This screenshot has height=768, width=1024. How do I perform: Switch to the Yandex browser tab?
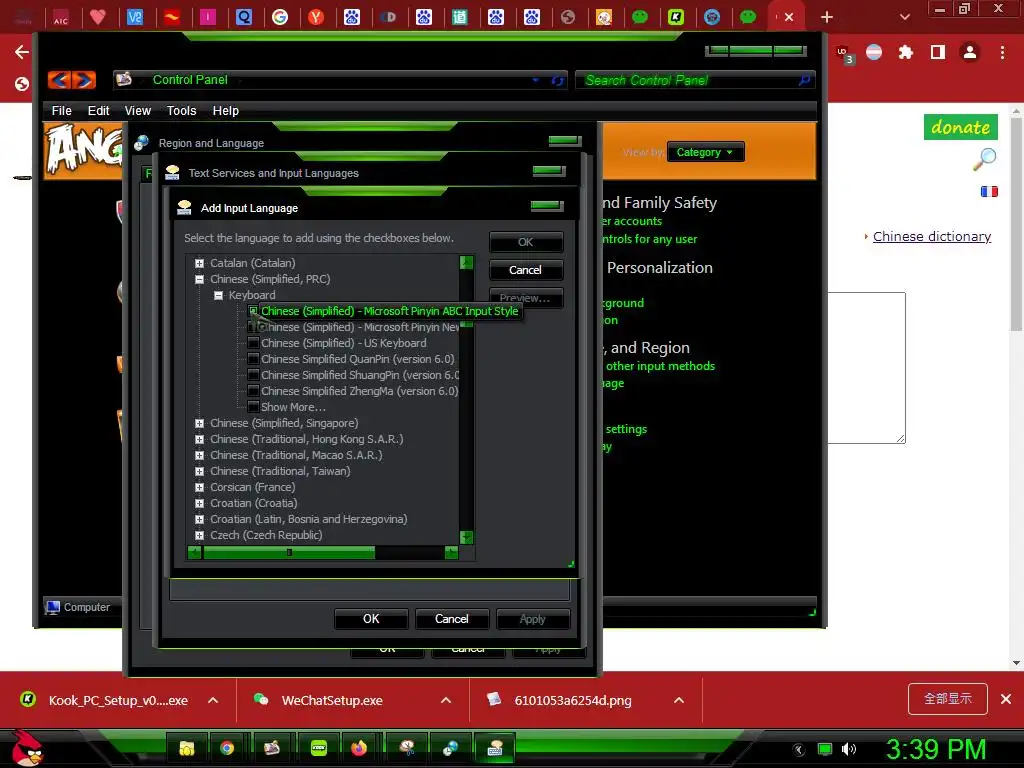tap(316, 17)
